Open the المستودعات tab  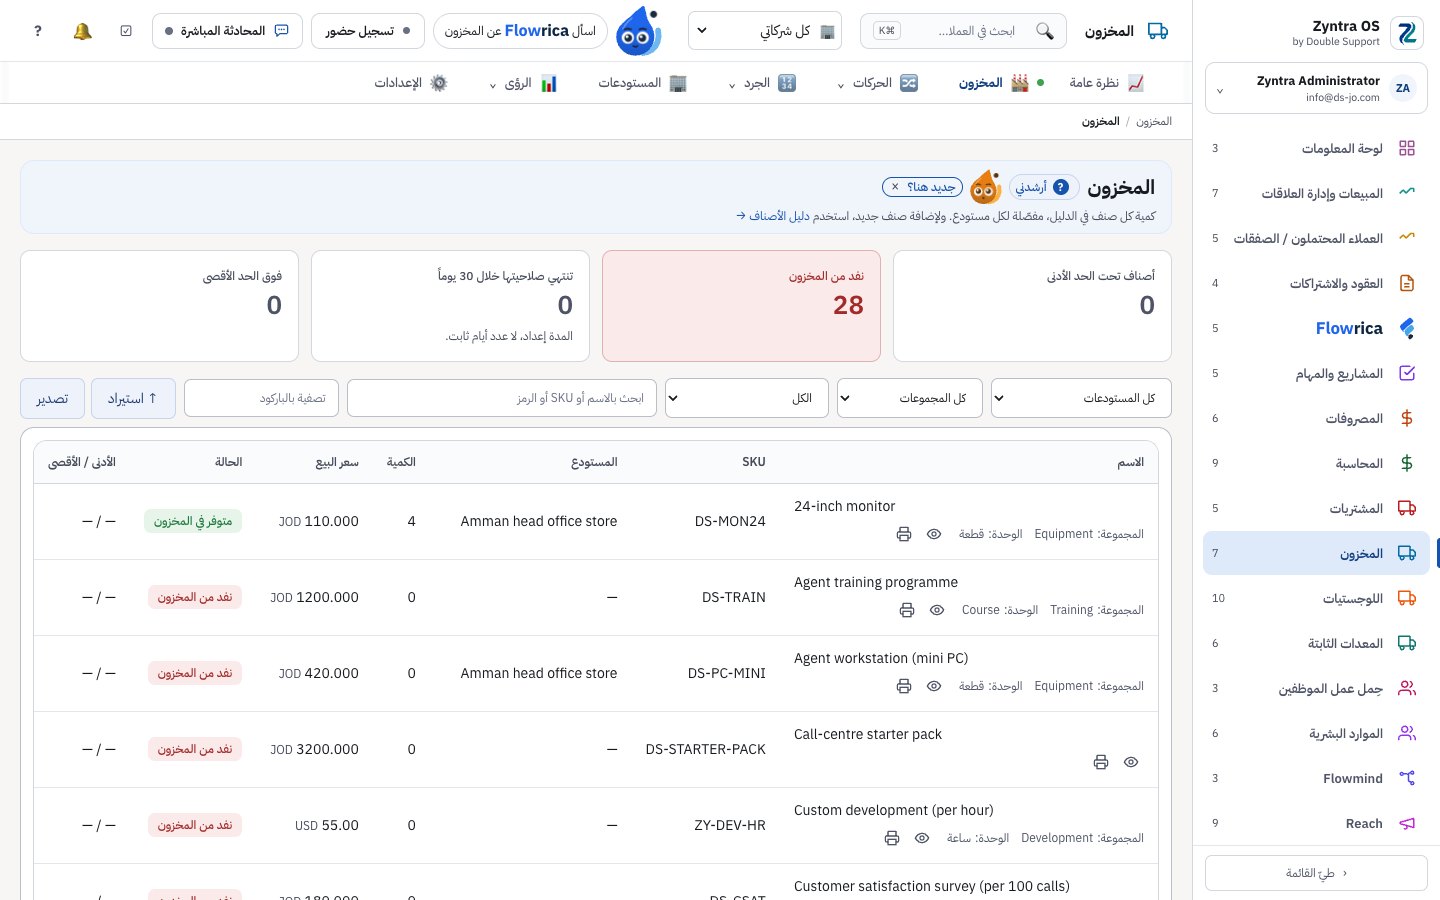coord(642,83)
